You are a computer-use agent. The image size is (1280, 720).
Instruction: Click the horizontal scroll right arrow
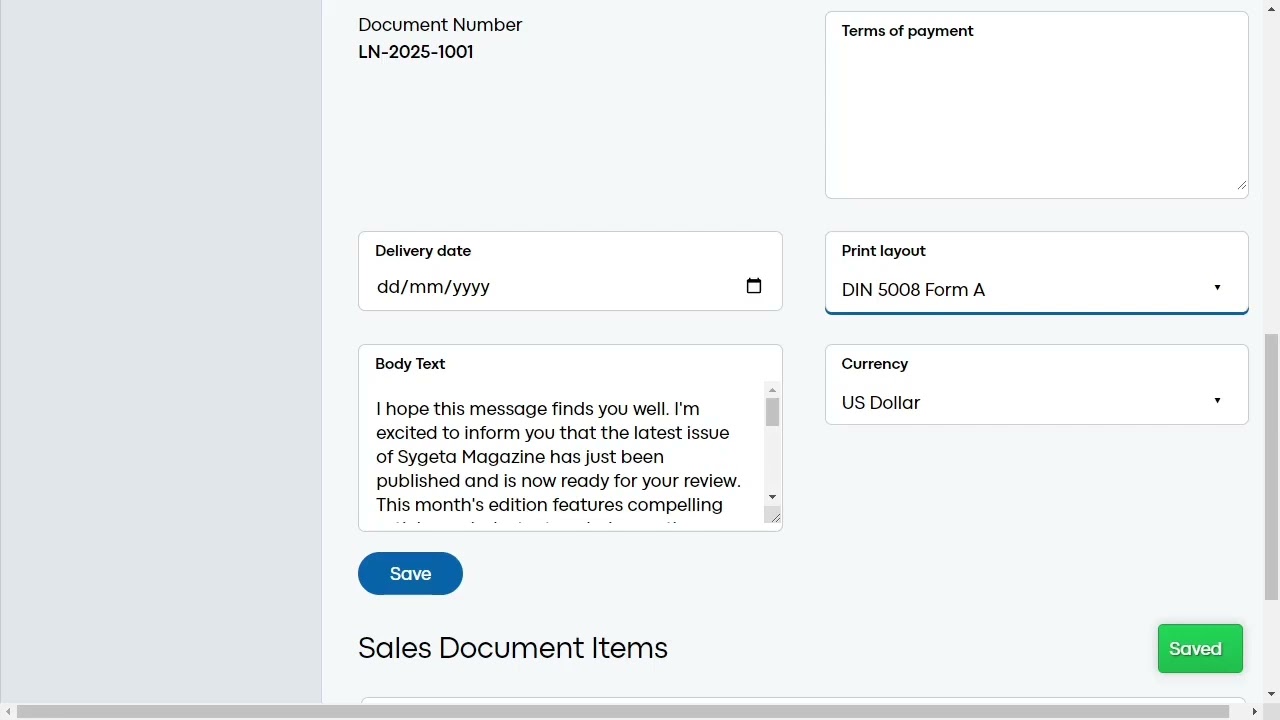tap(1255, 711)
